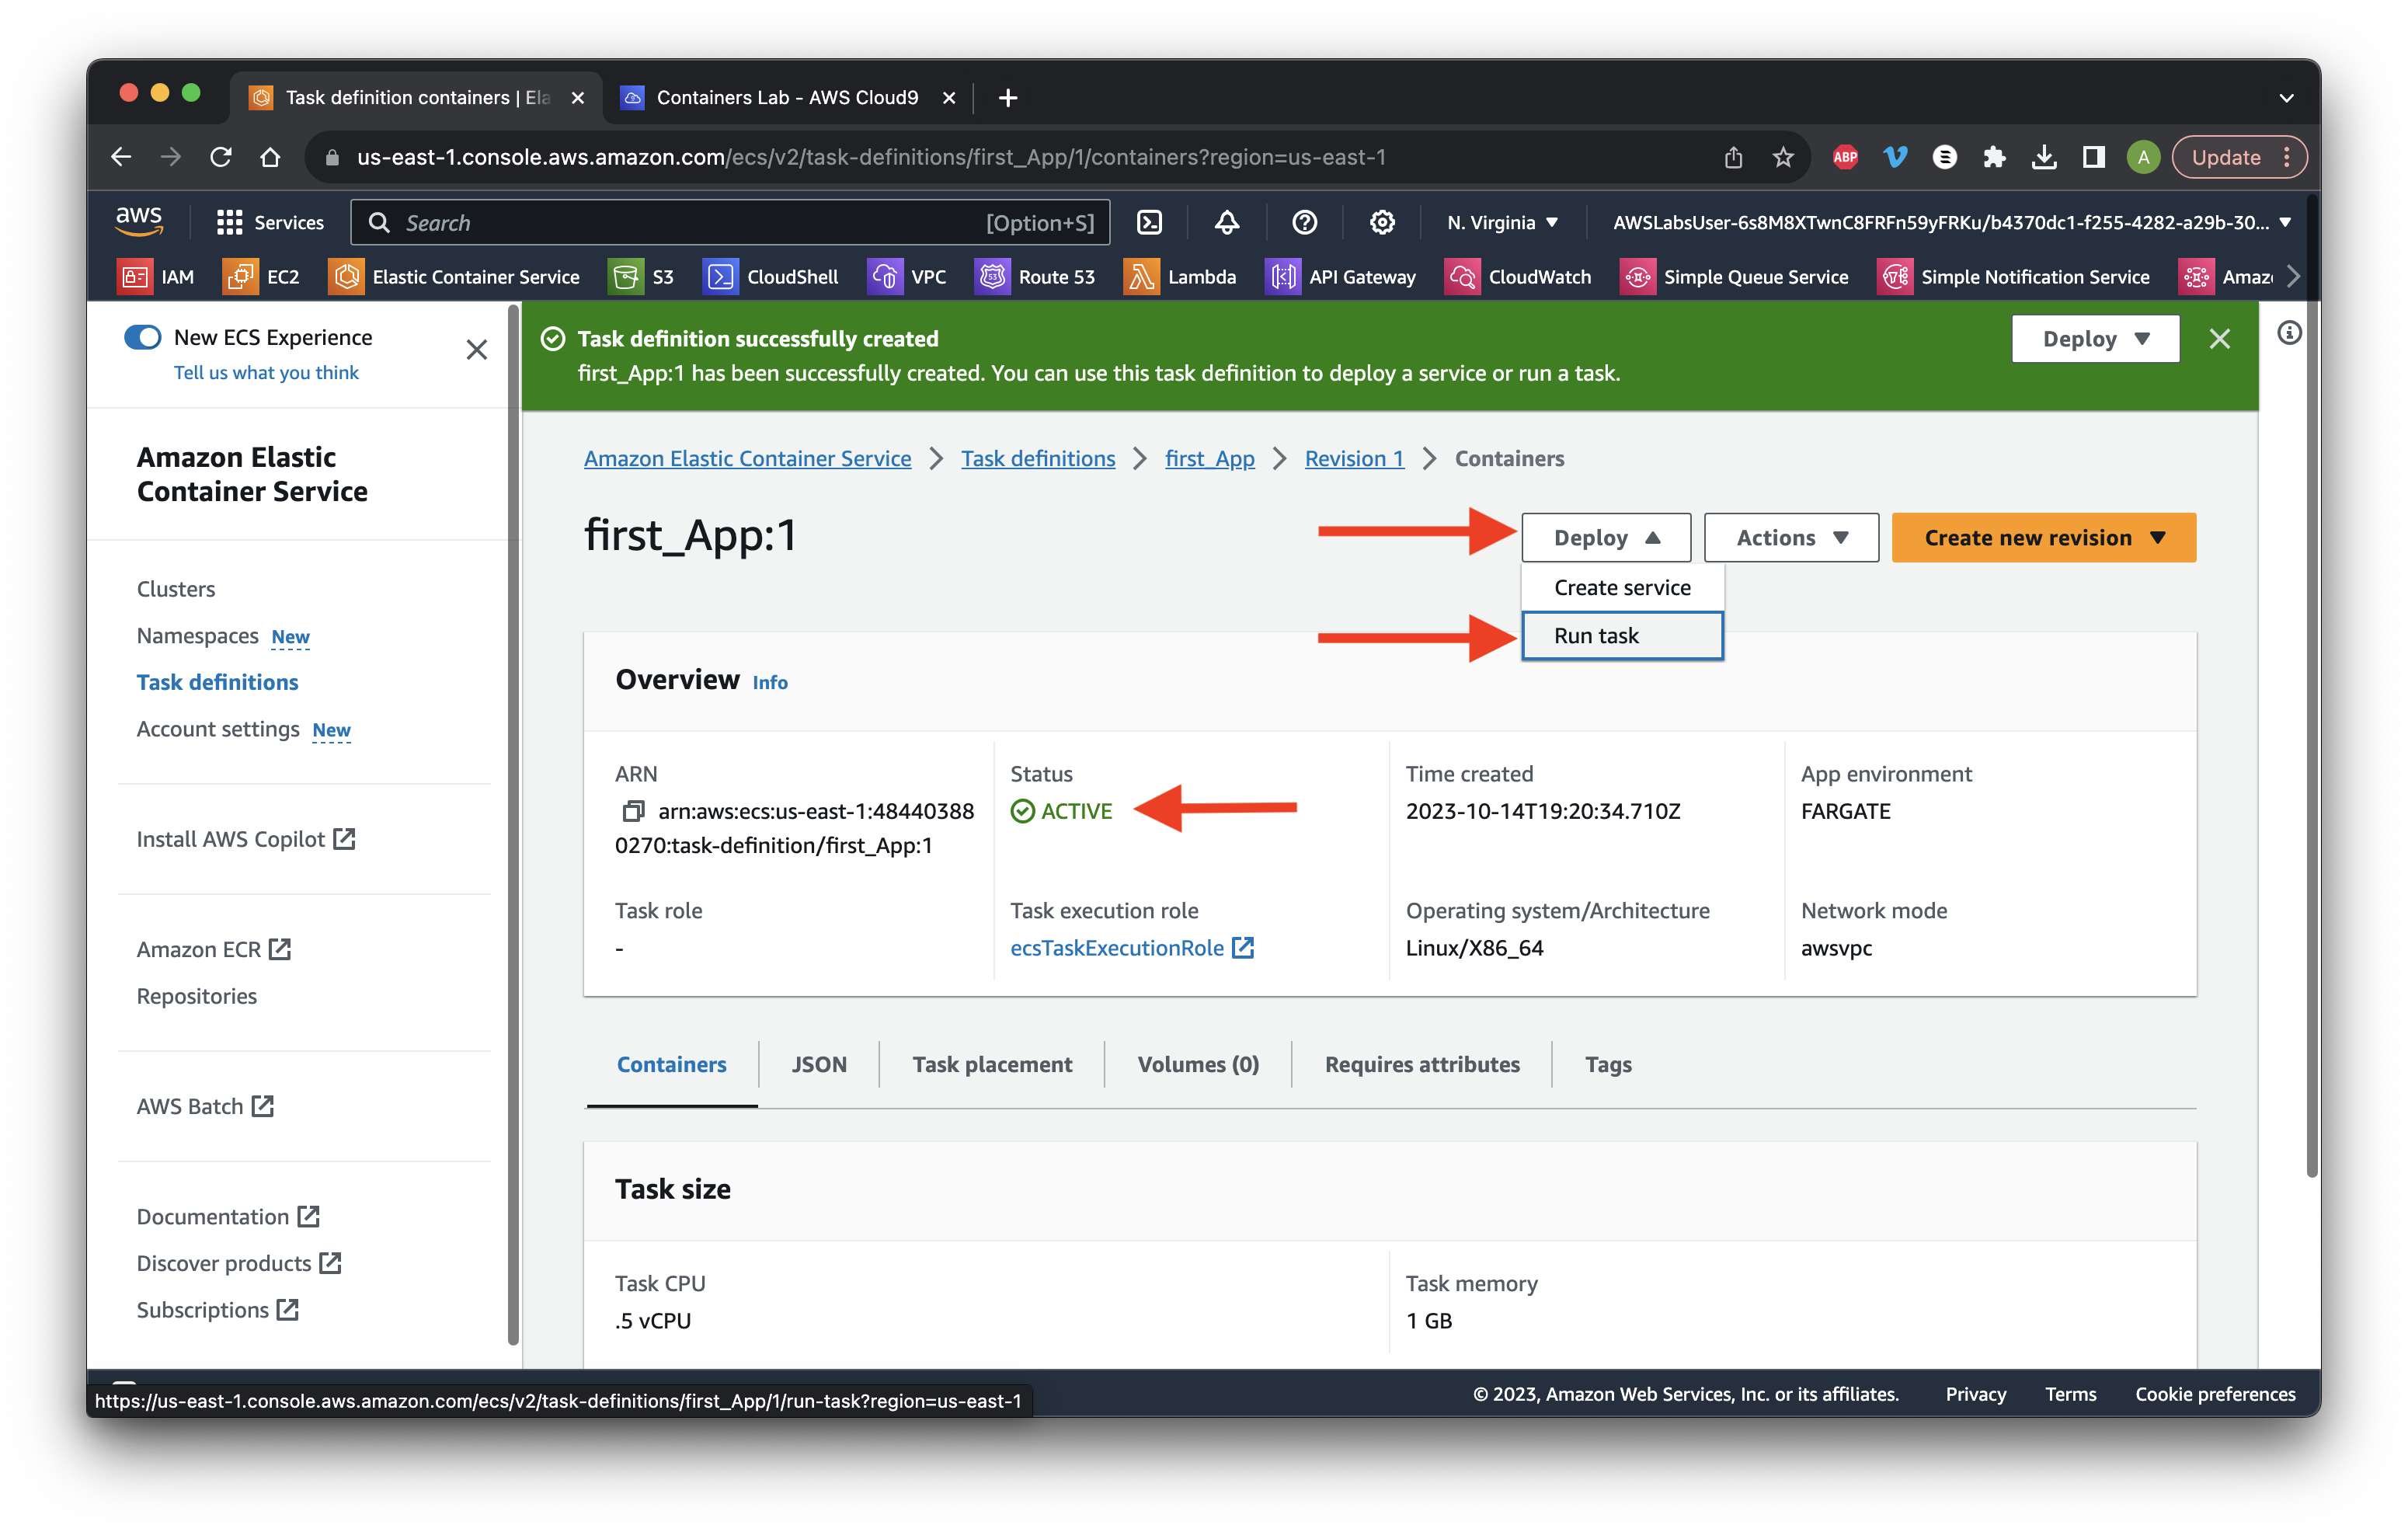Open the ecsTaskExecutionRole link
Screen dimensions: 2408x1532
[x=1132, y=947]
